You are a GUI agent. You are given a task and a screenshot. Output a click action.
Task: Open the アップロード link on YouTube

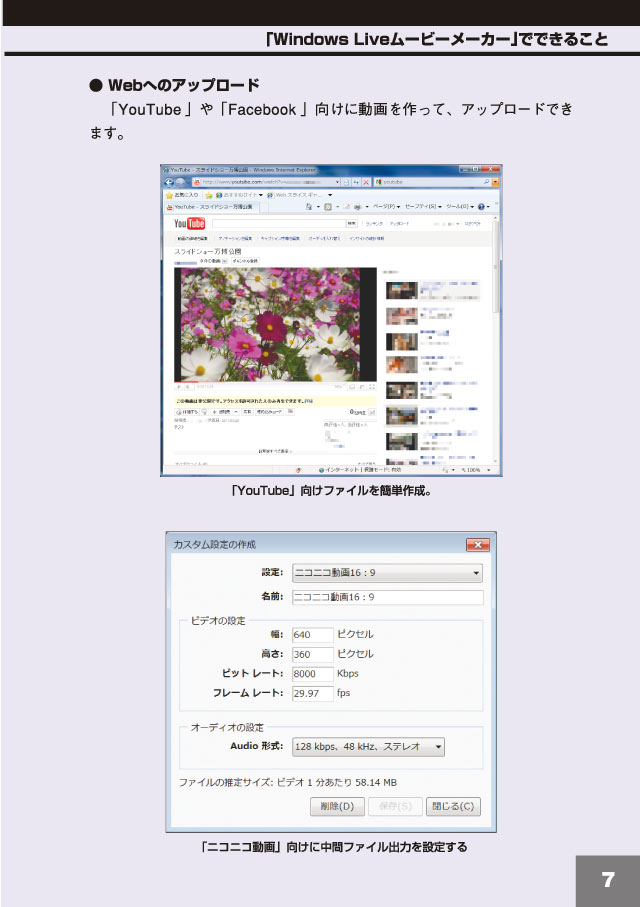[x=399, y=224]
